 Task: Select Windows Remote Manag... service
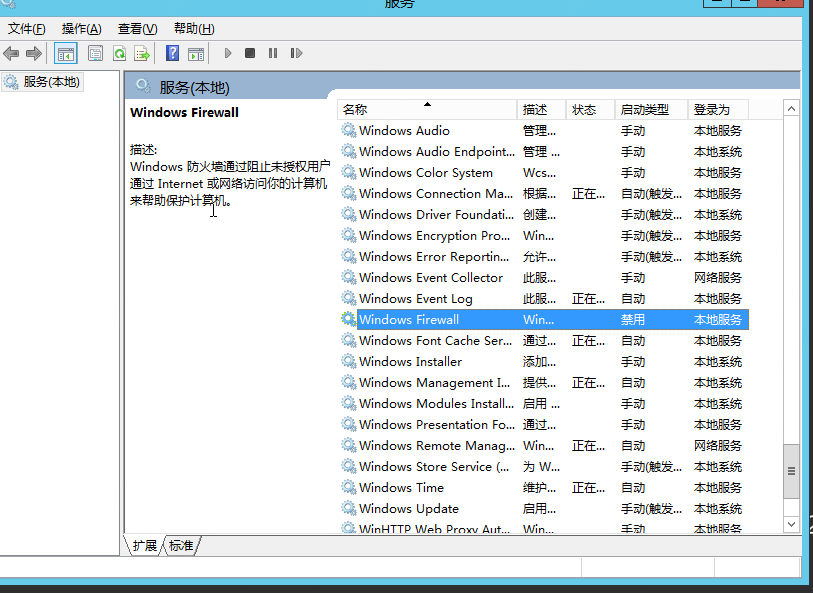pos(544,446)
